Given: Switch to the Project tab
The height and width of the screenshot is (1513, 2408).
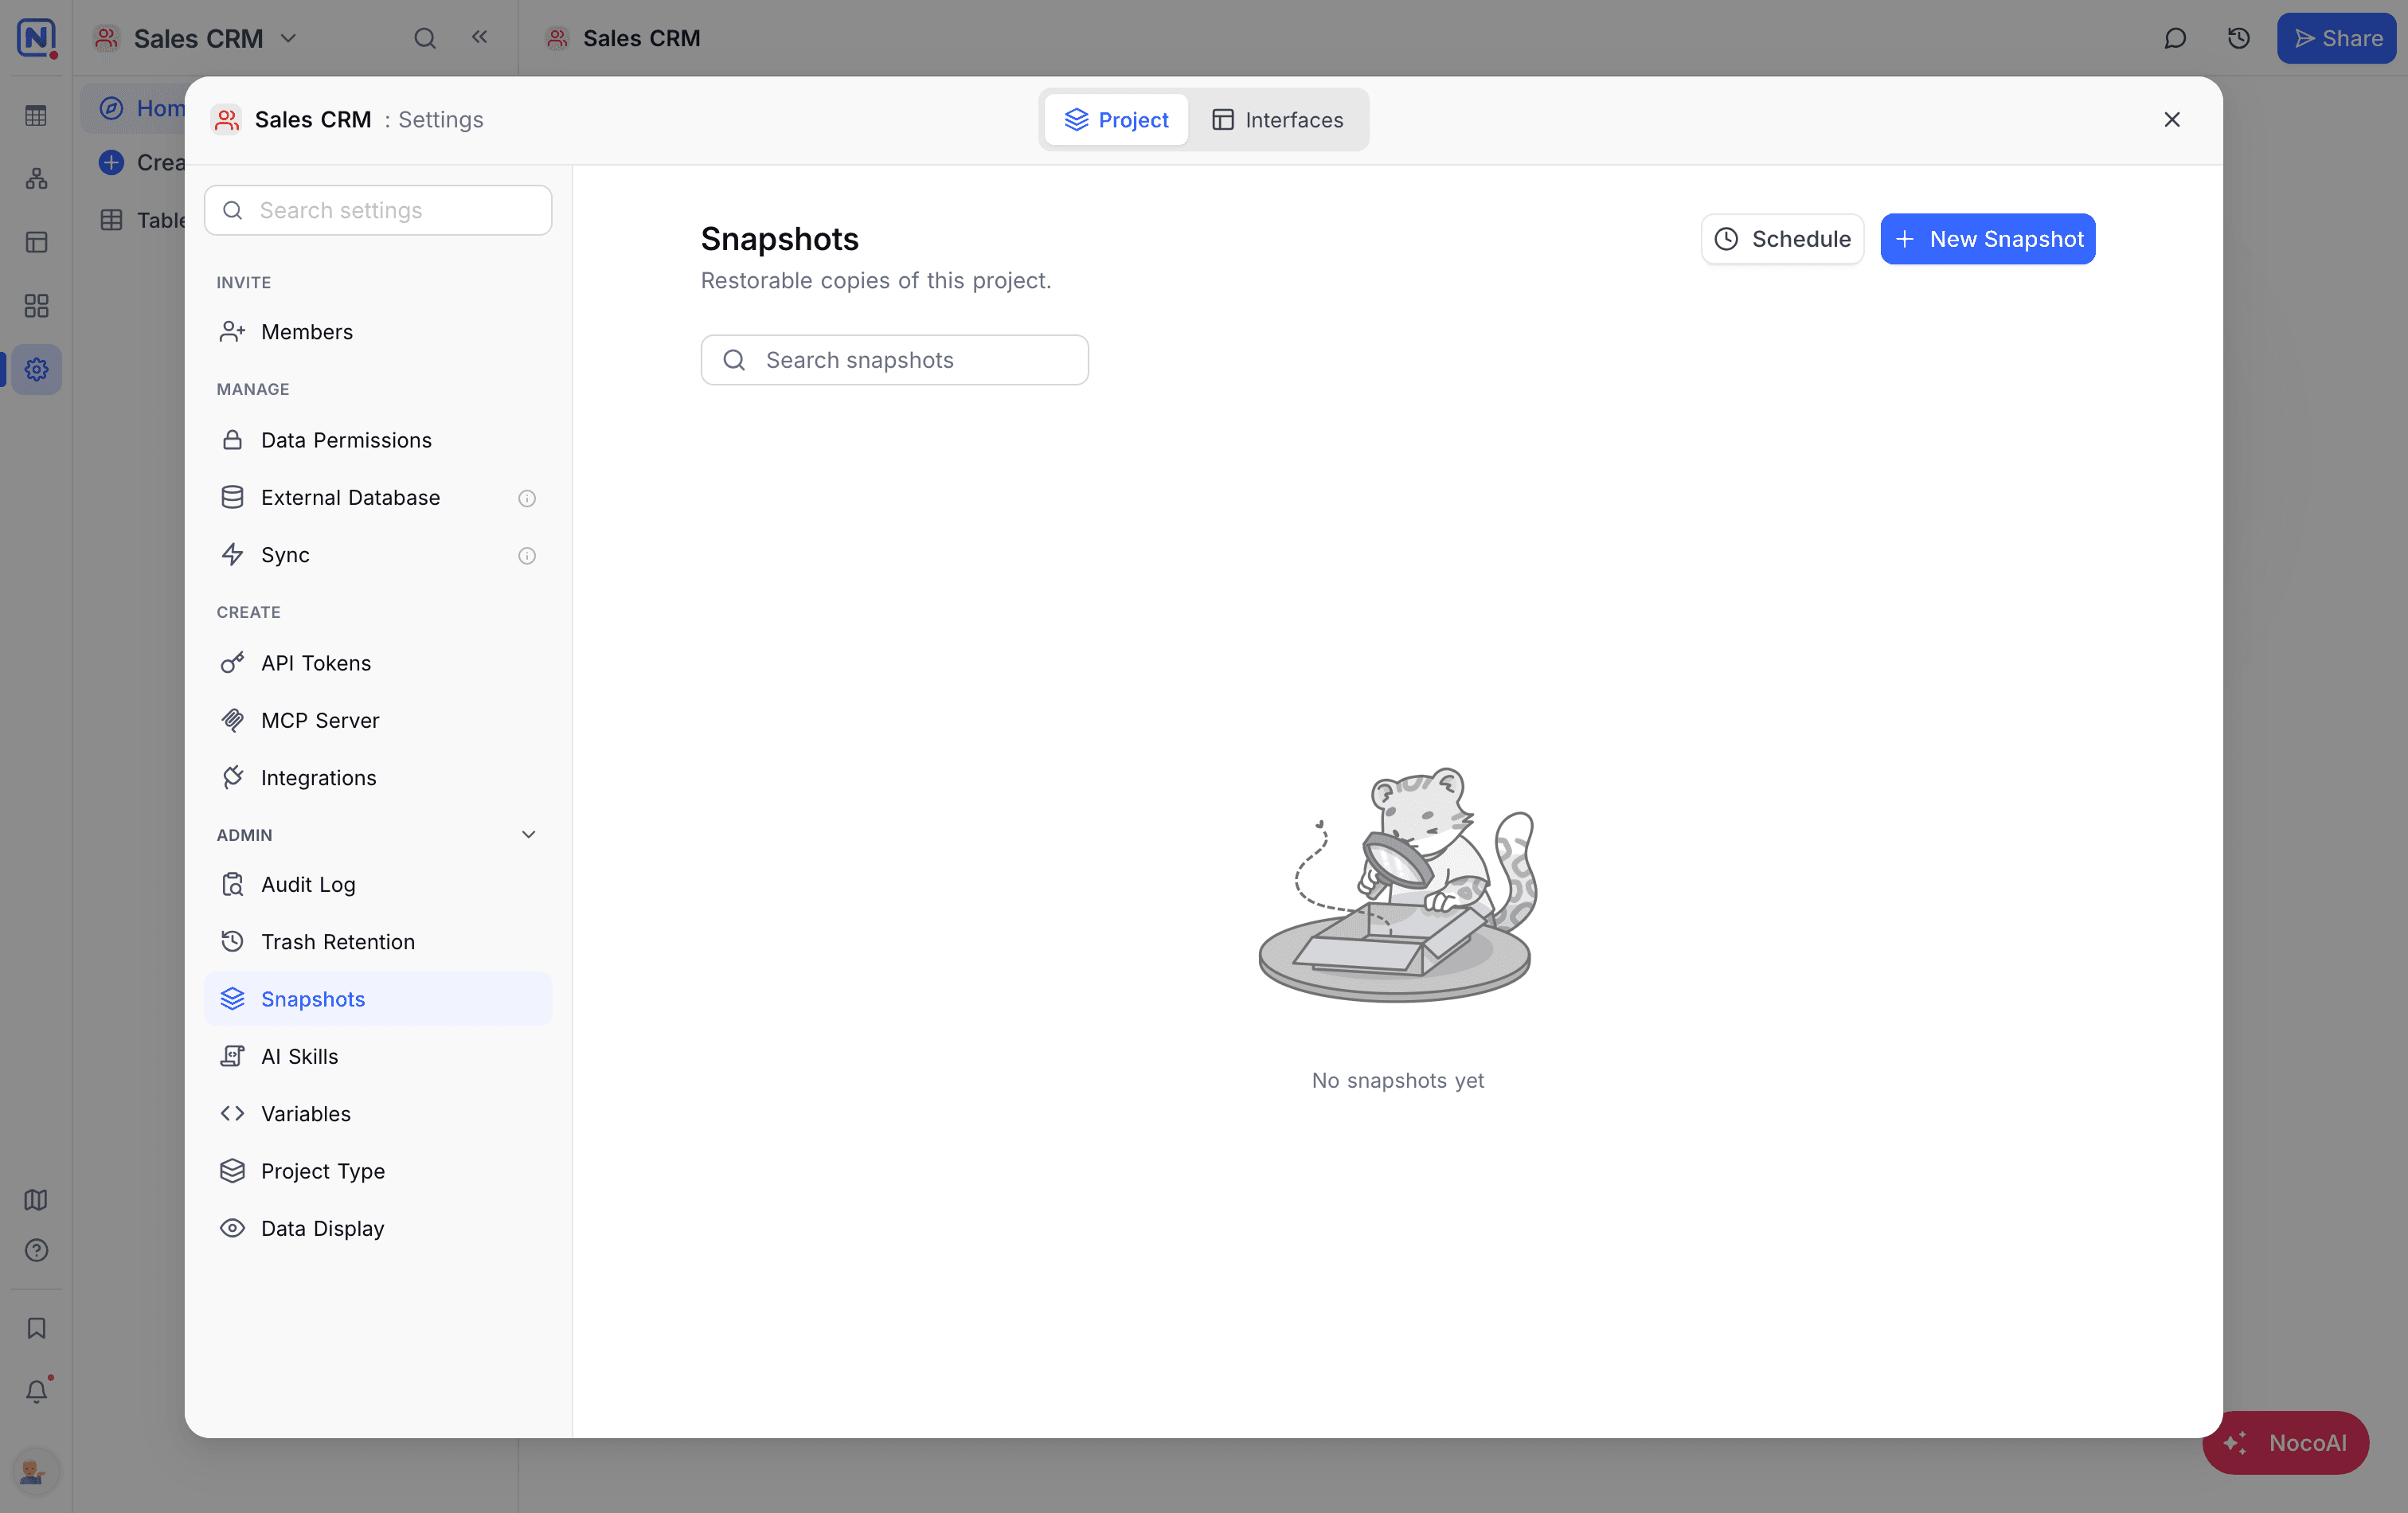Looking at the screenshot, I should coord(1117,120).
